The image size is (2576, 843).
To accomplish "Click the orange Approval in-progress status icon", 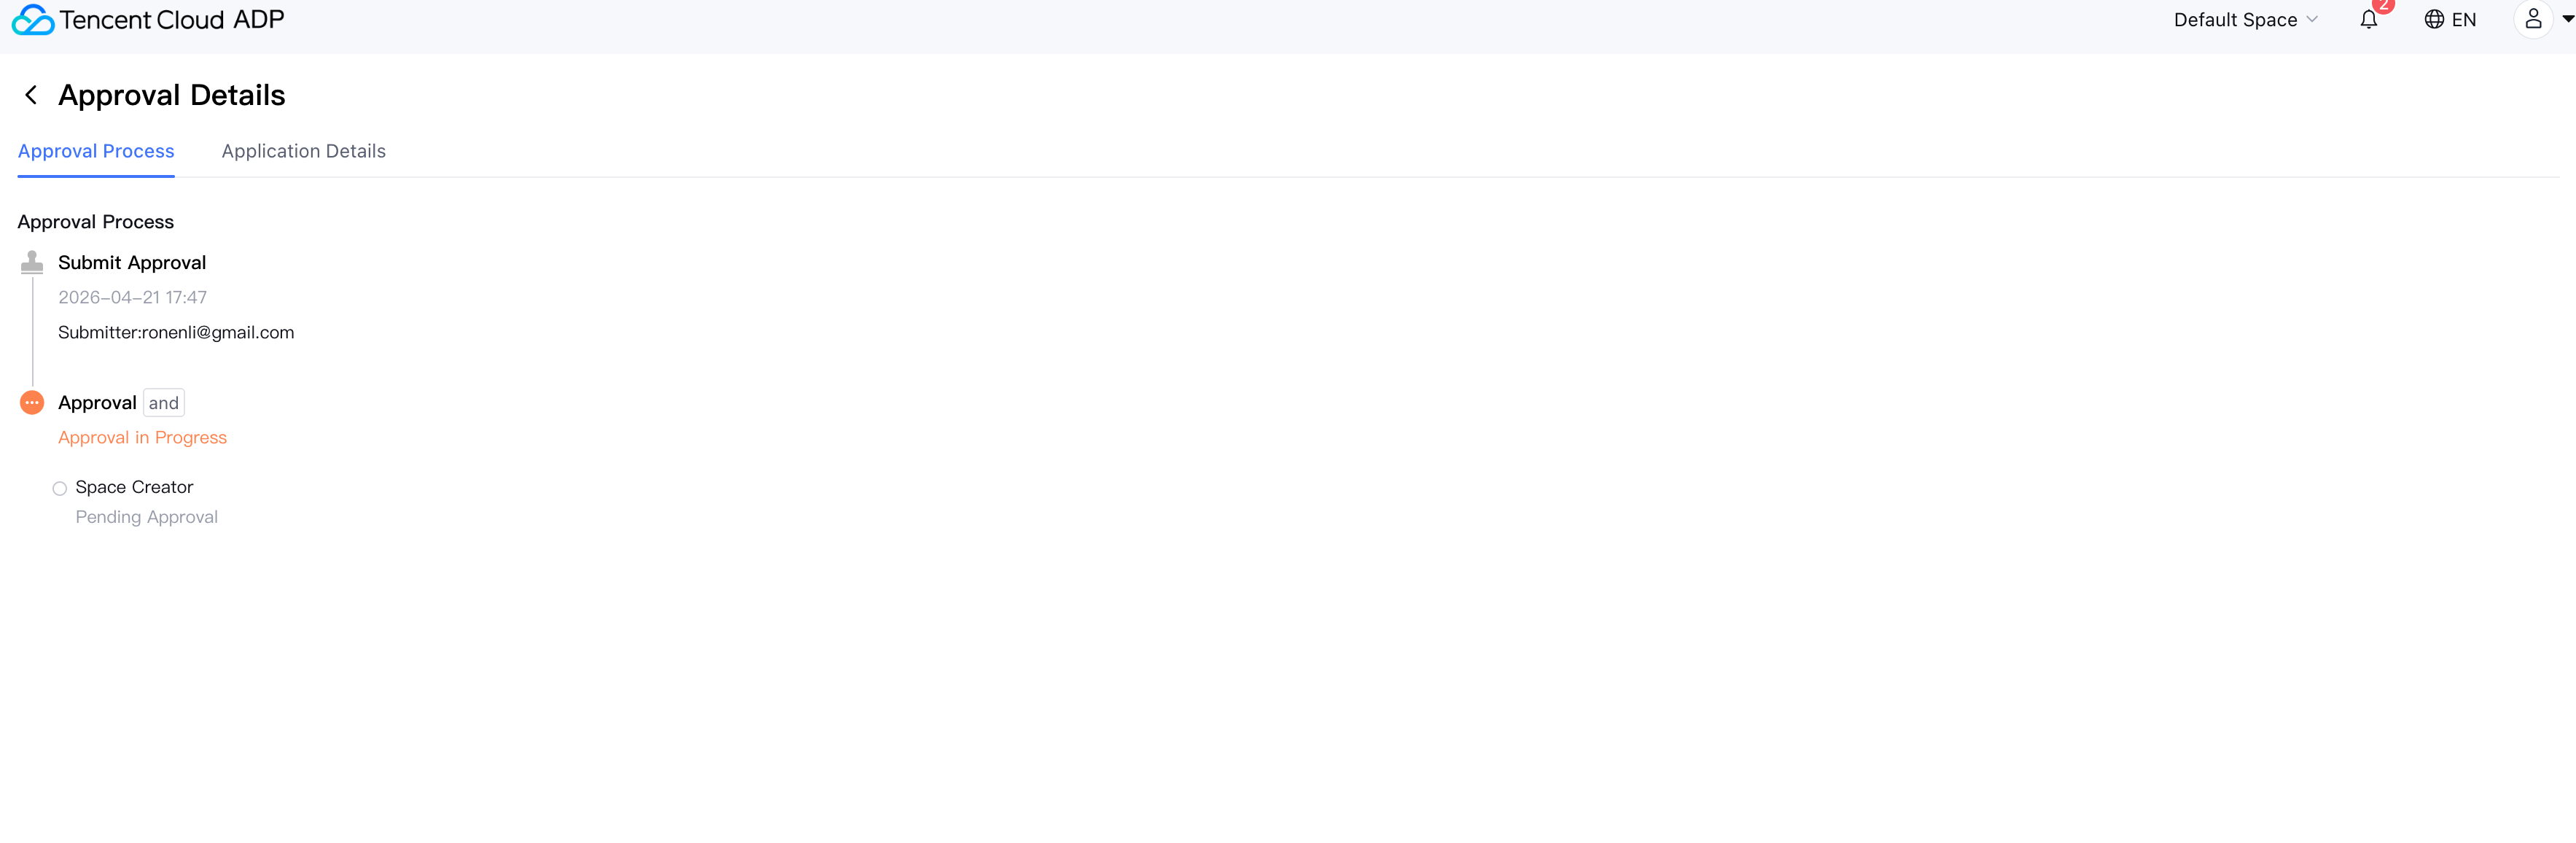I will pyautogui.click(x=32, y=402).
